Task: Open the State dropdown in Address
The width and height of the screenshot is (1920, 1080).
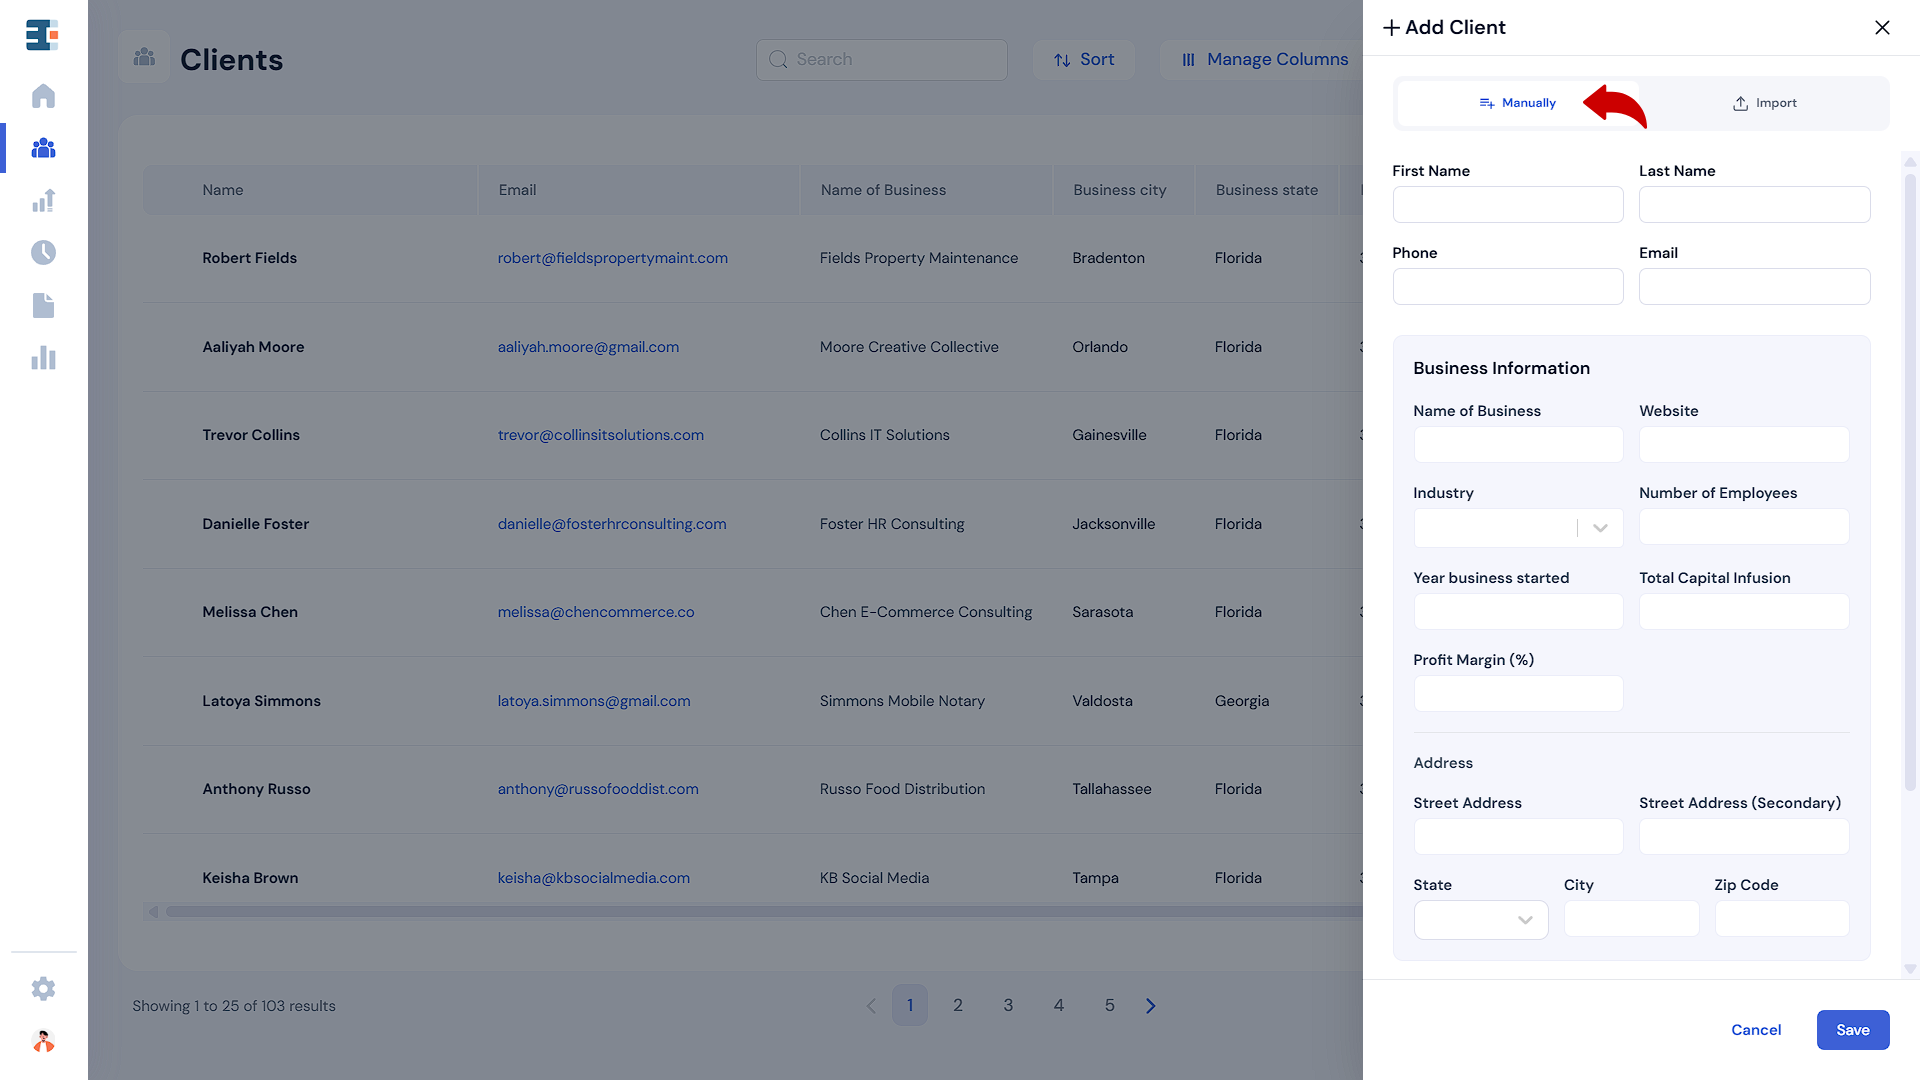Action: point(1480,920)
